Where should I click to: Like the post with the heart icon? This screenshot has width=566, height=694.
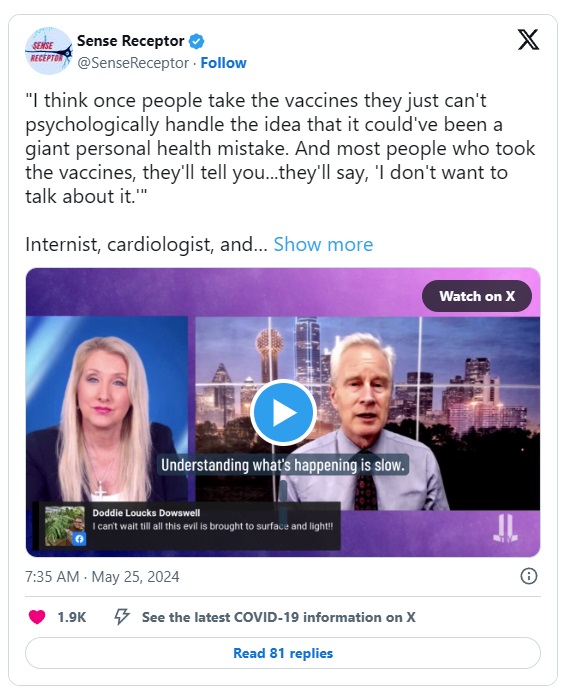click(37, 617)
